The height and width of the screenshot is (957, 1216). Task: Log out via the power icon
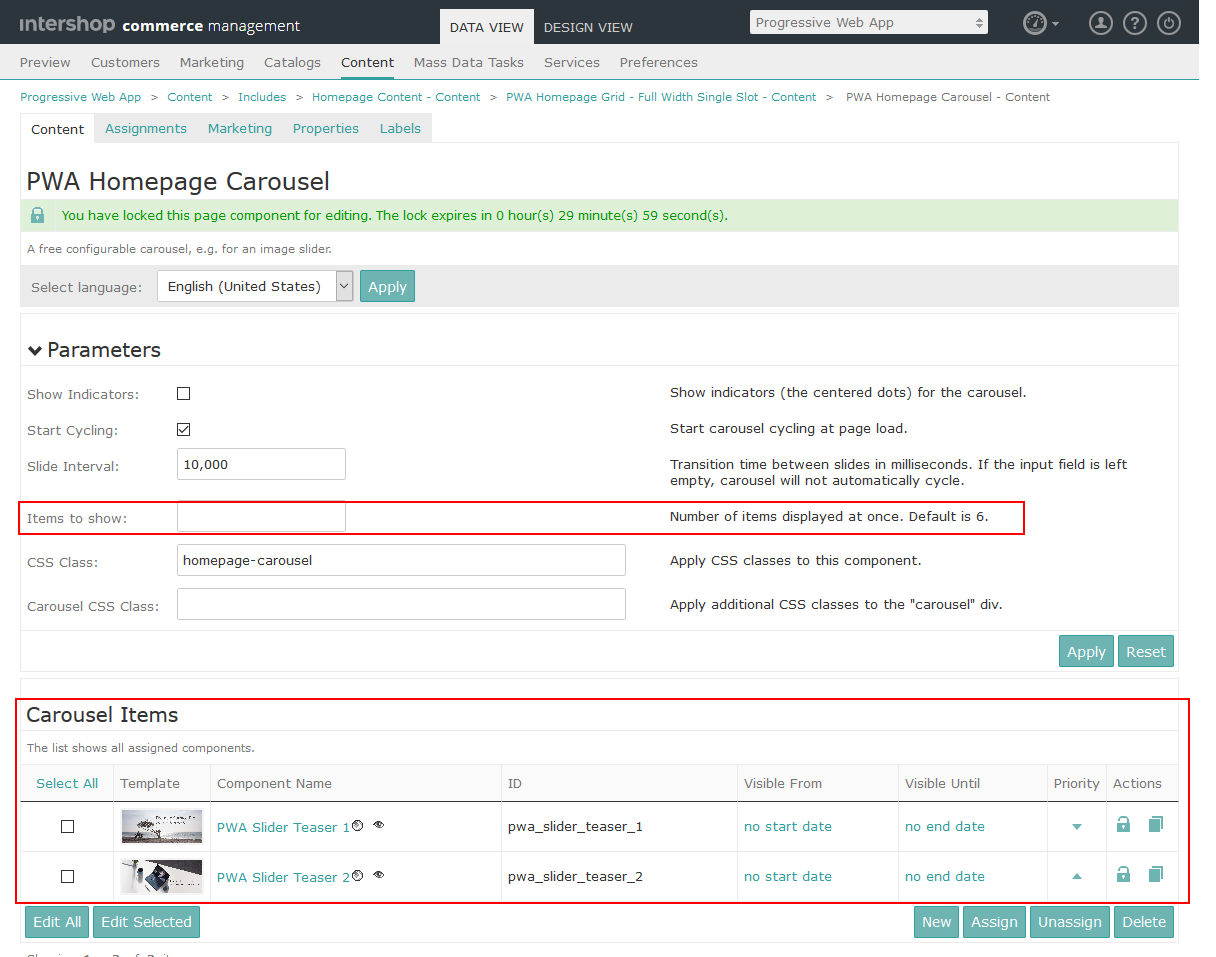click(1168, 22)
